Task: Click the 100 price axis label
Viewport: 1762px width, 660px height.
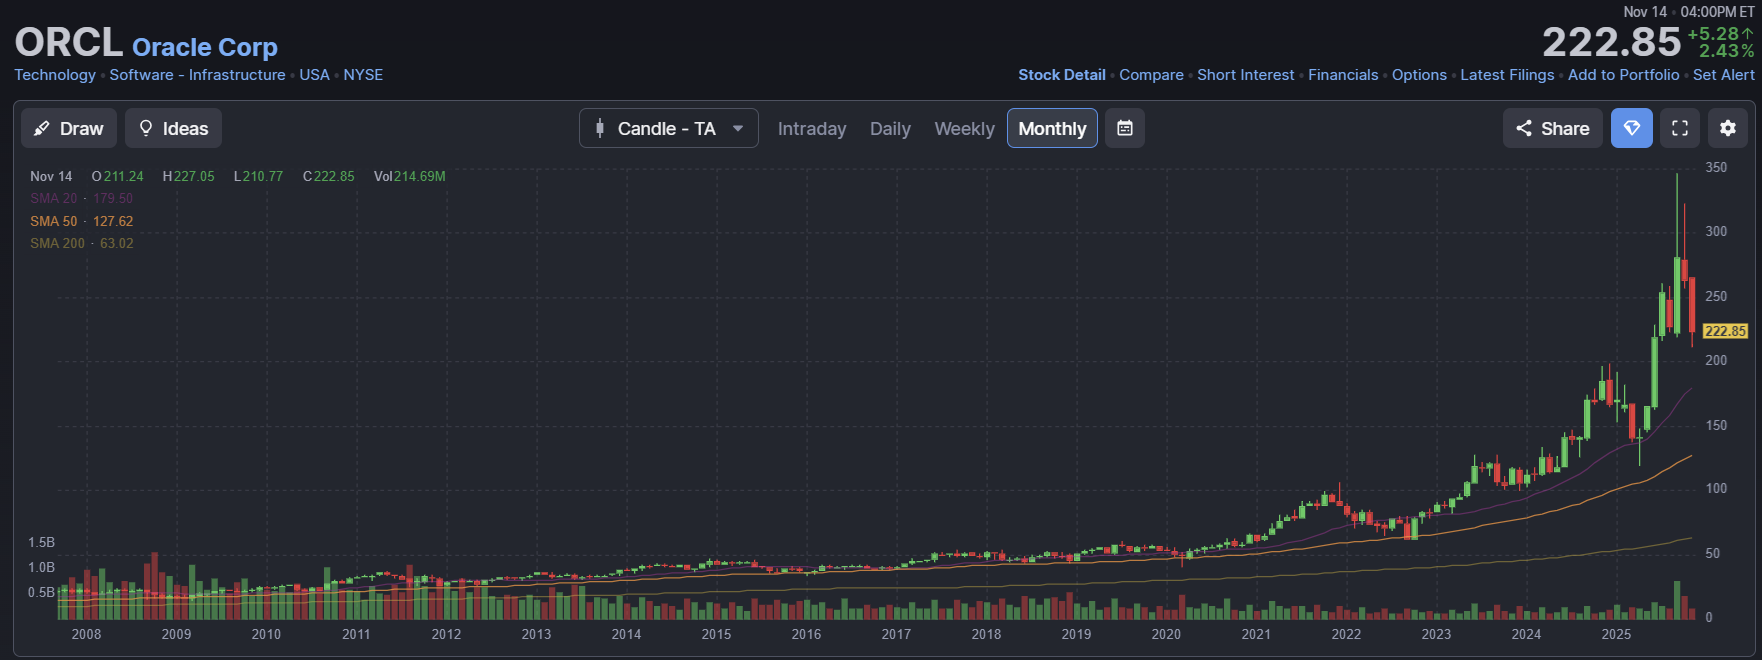Action: pos(1716,488)
